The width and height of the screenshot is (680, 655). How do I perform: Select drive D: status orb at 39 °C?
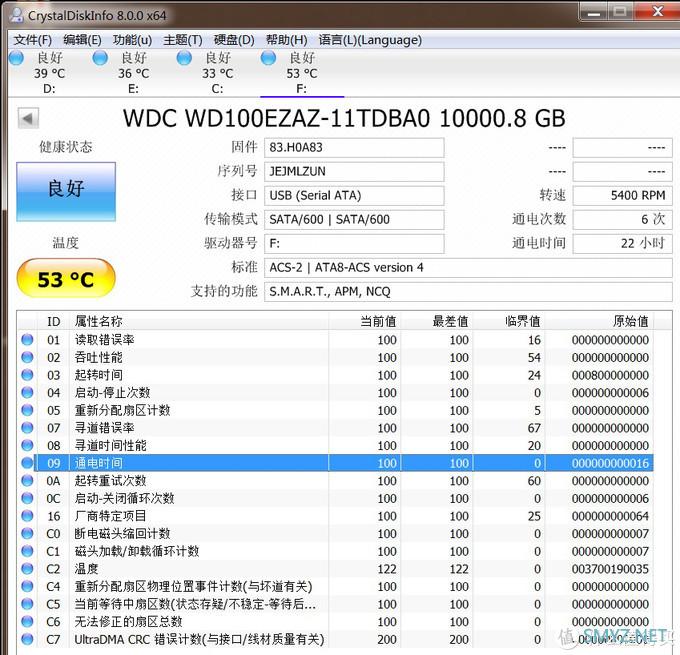(x=16, y=58)
